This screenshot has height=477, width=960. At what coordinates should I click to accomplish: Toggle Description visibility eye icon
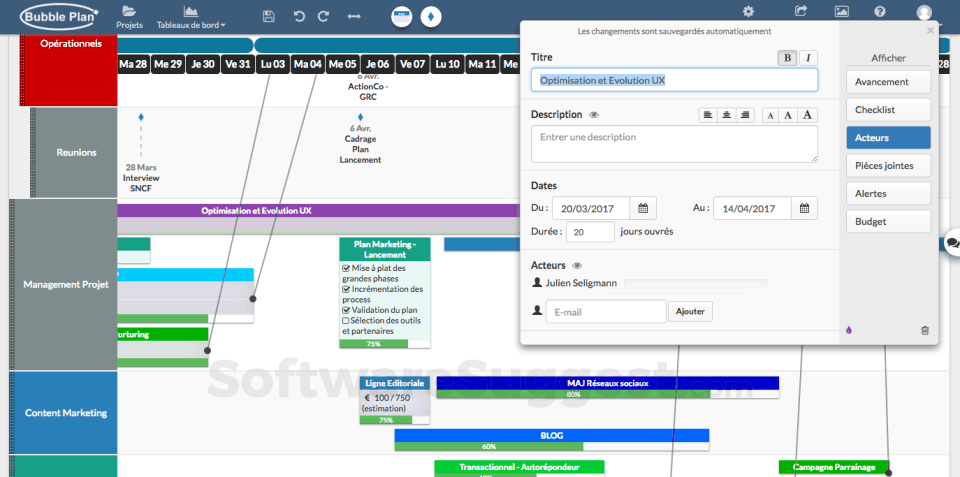point(594,115)
